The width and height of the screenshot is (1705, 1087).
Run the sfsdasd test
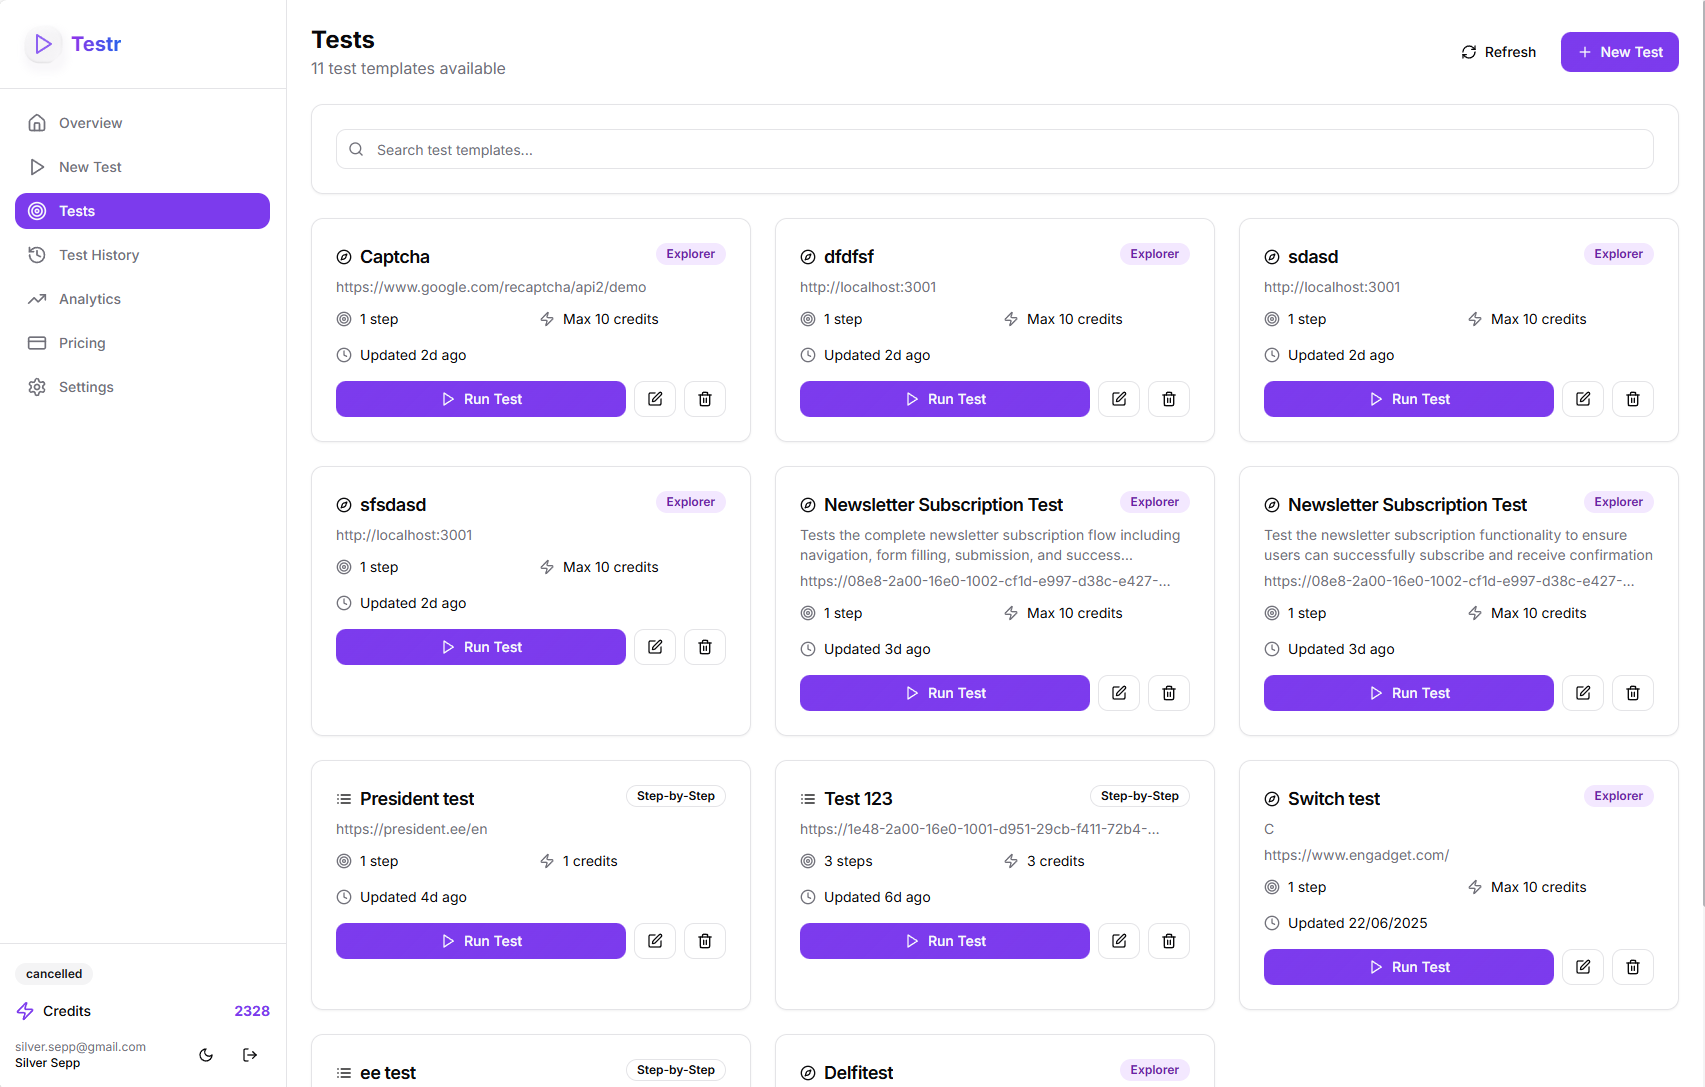click(x=481, y=647)
